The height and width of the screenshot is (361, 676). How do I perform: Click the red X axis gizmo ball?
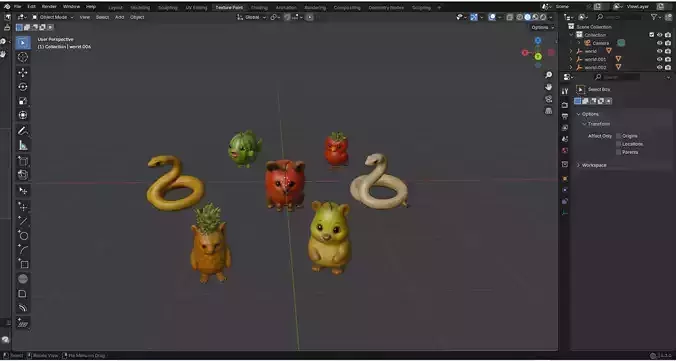click(x=525, y=53)
